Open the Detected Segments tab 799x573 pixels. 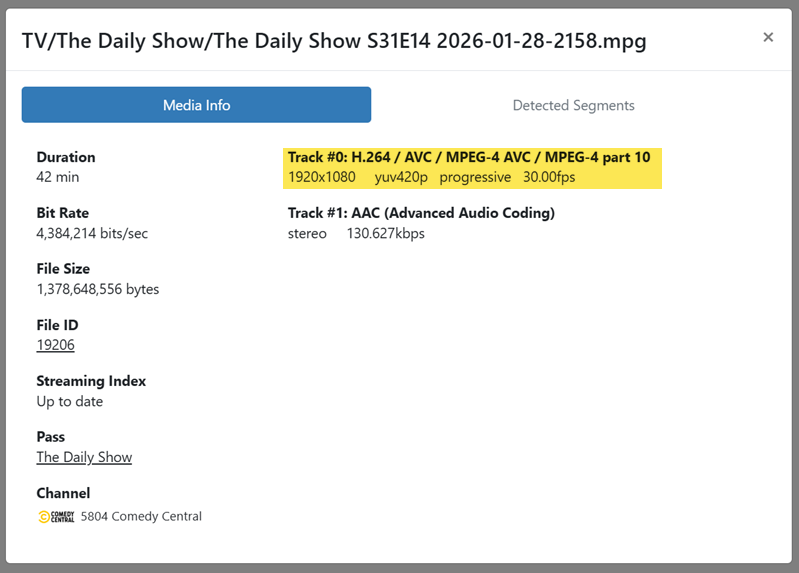point(573,105)
